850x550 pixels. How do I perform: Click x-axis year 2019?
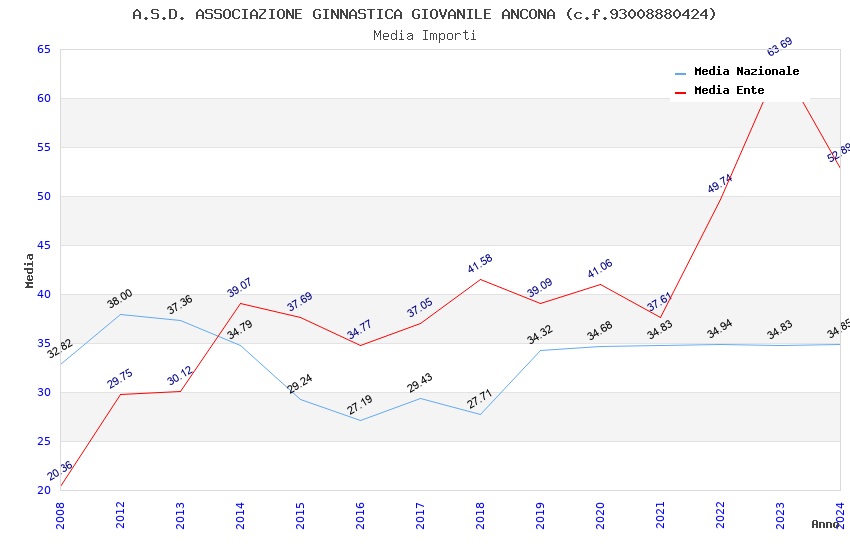coord(540,515)
